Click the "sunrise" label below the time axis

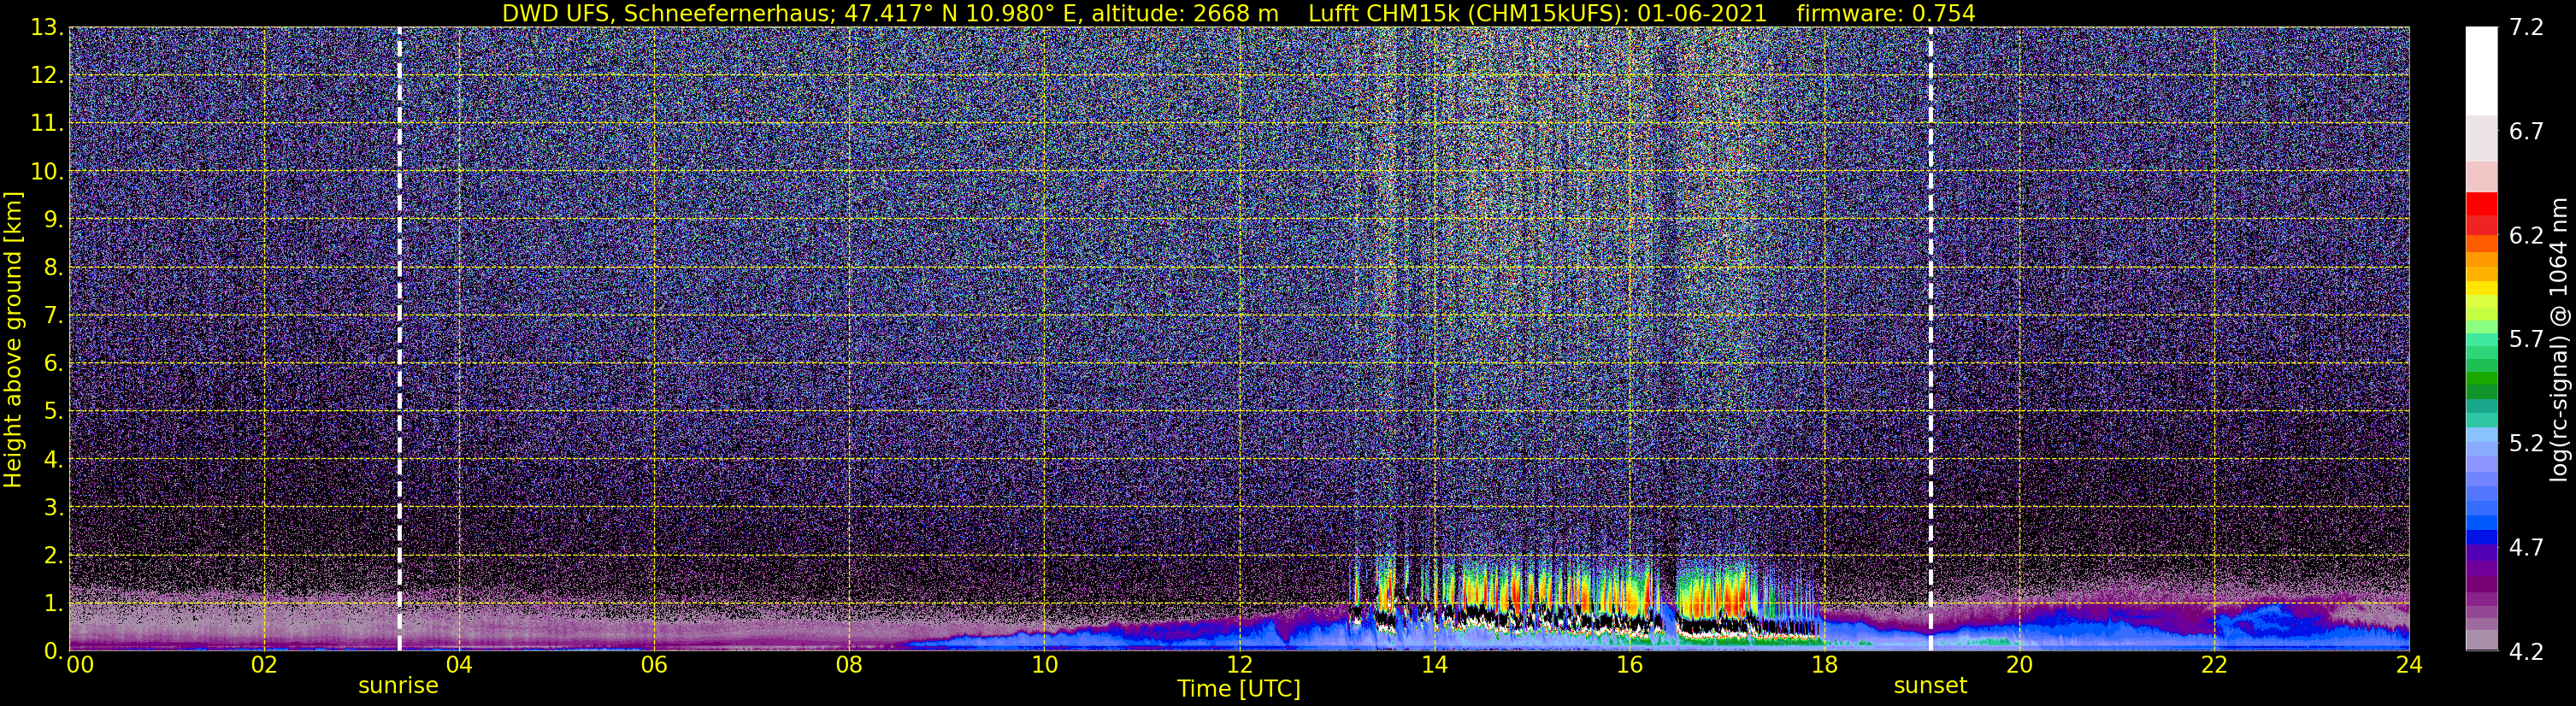point(398,686)
